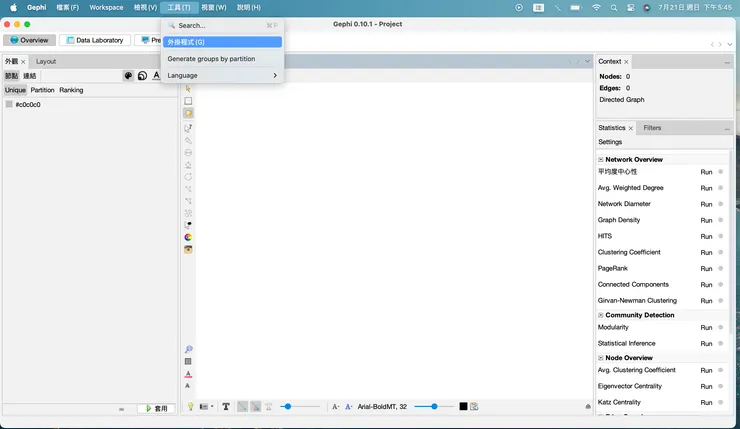The image size is (740, 429).
Task: Take a screenshot with camera icon
Action: point(188,249)
